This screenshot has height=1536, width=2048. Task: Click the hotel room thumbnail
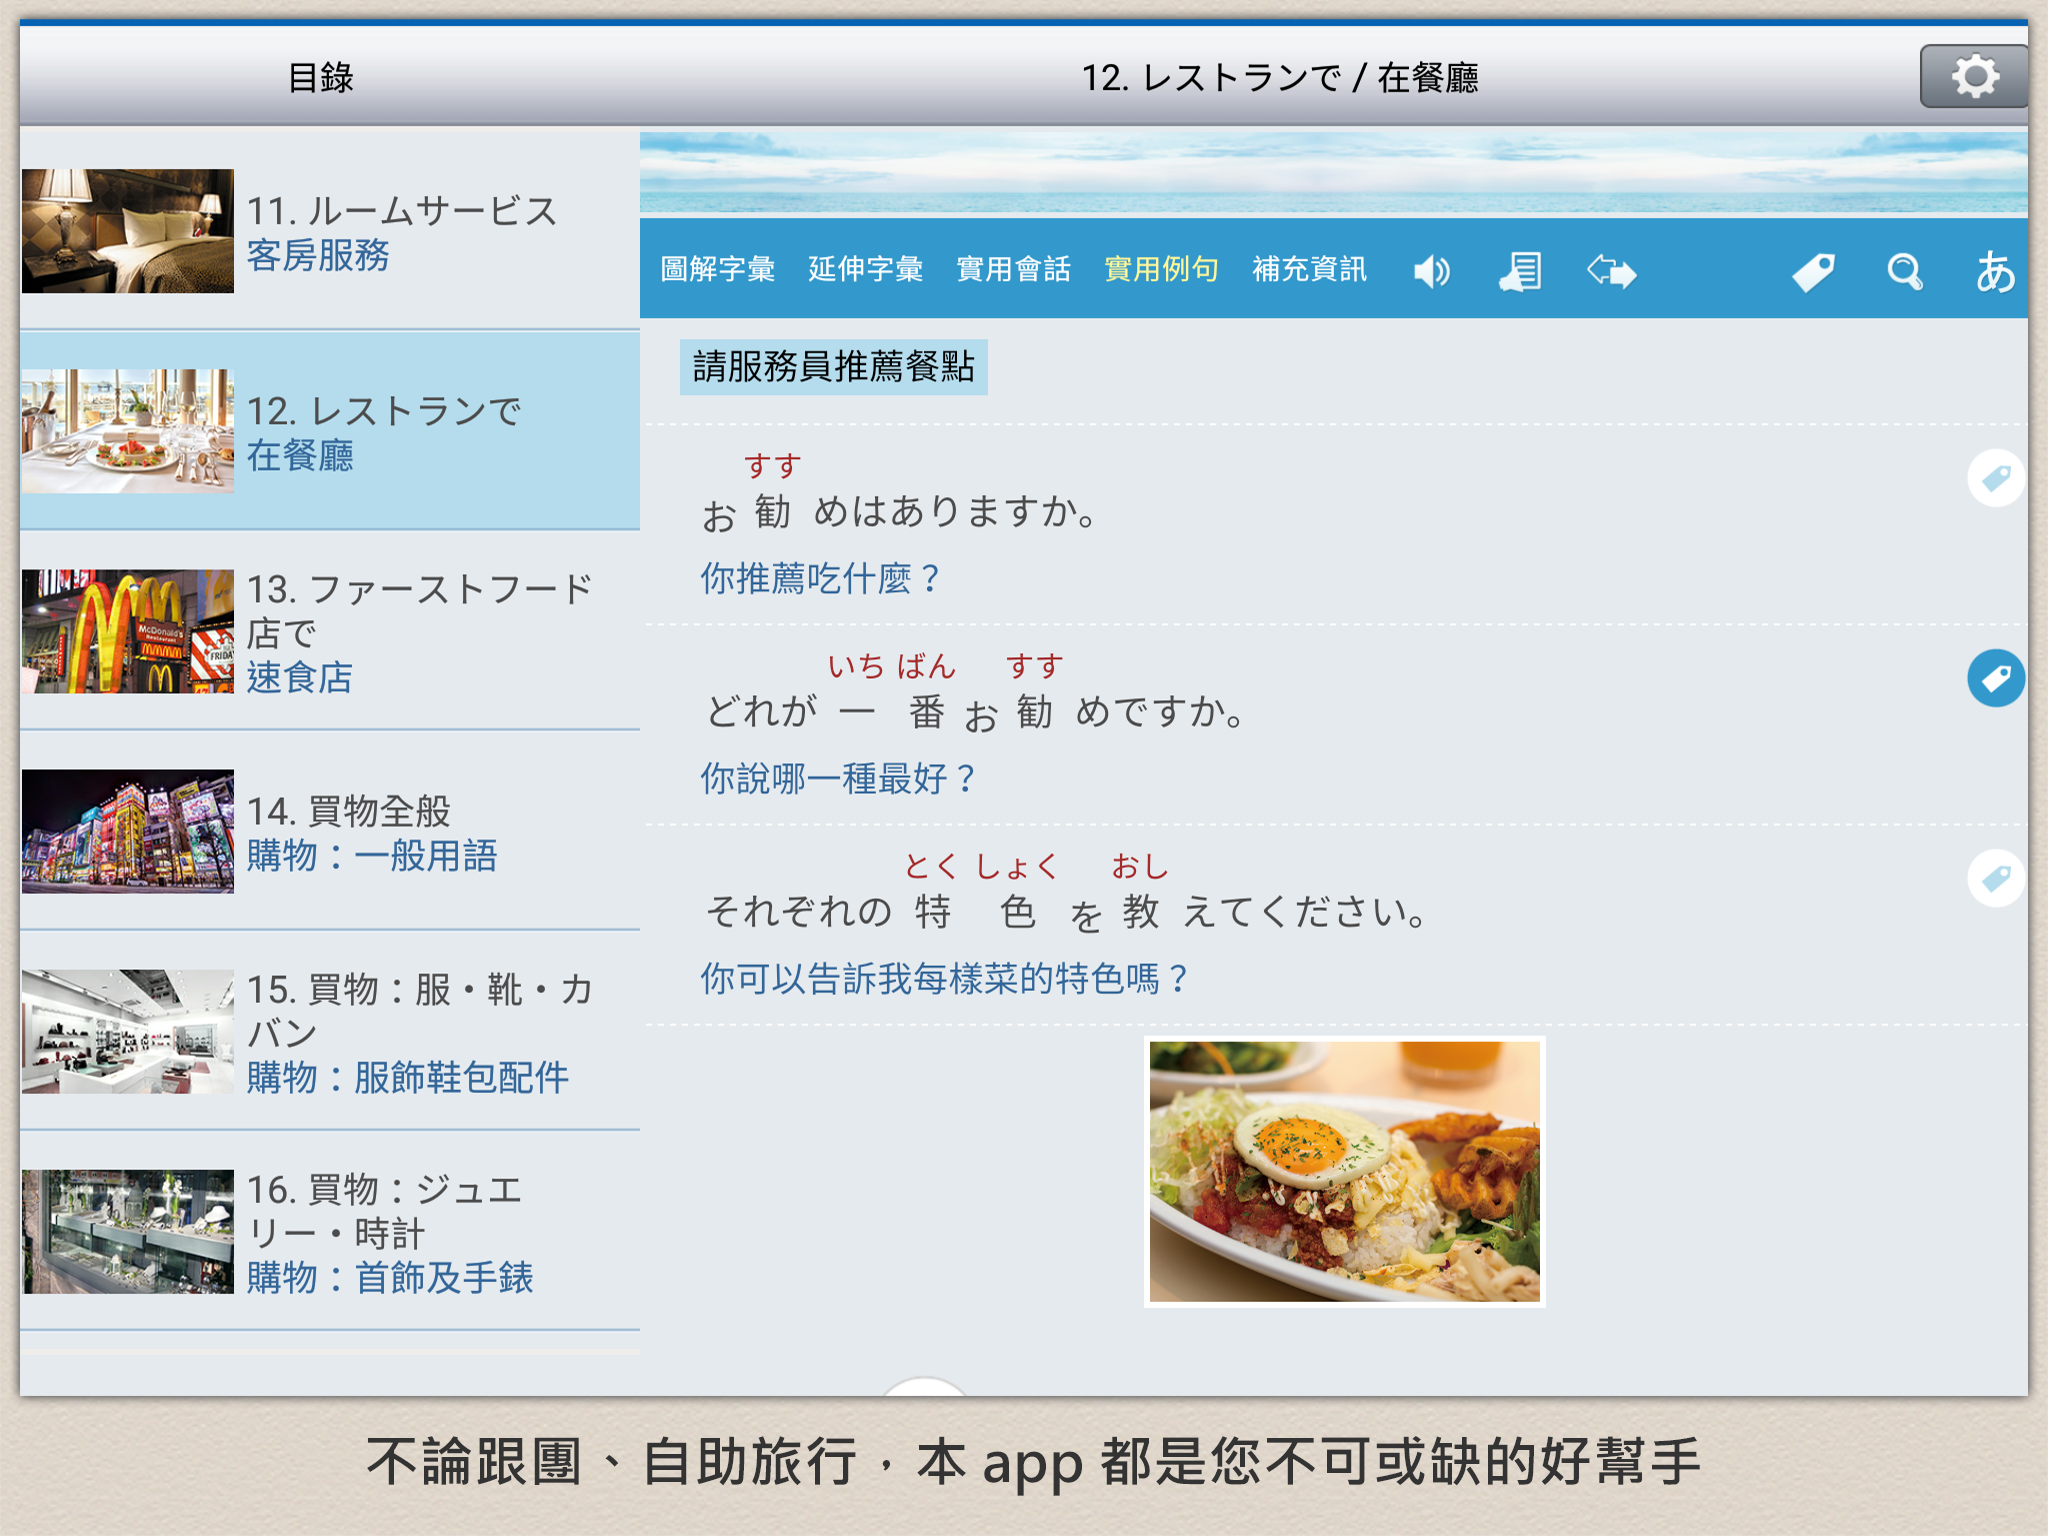pos(128,231)
